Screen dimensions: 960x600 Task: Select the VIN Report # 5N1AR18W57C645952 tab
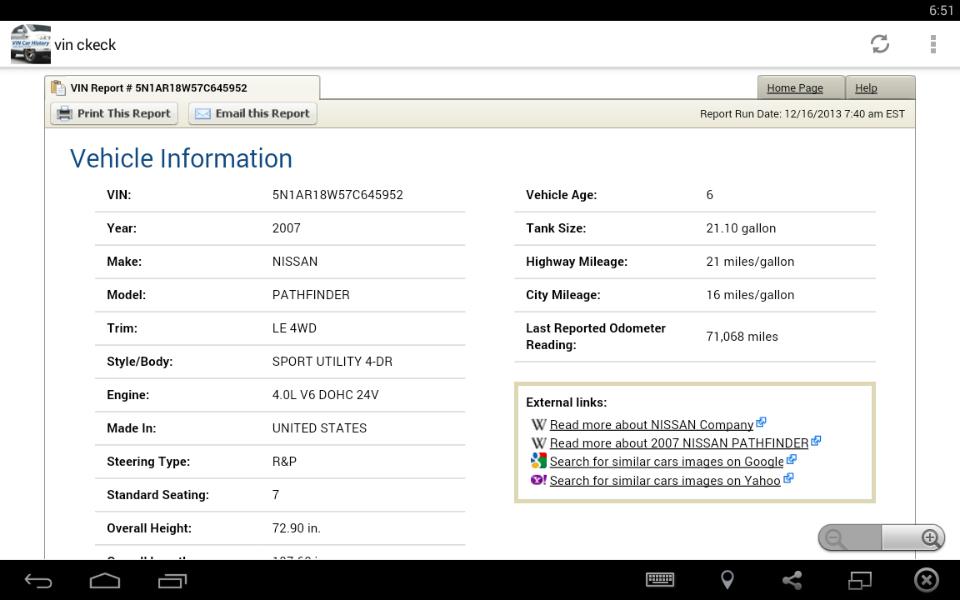coord(182,88)
